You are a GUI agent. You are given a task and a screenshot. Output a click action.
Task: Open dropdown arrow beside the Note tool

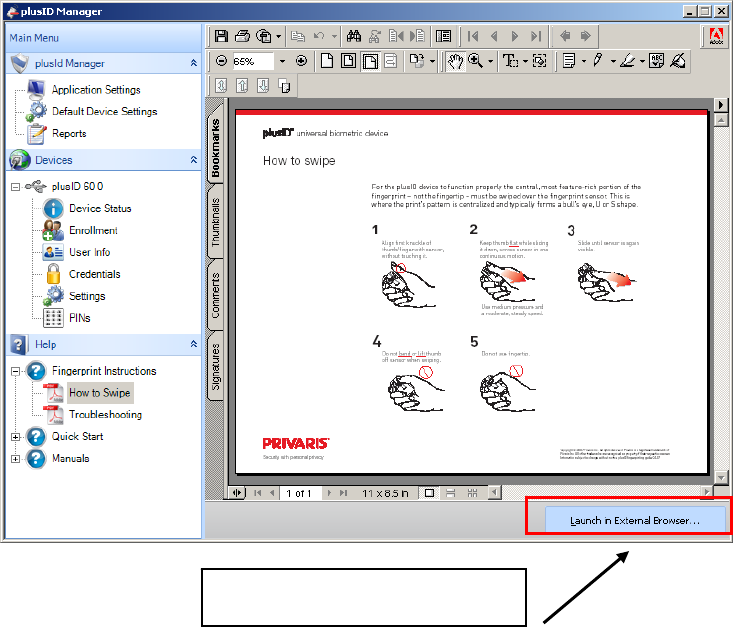[583, 61]
